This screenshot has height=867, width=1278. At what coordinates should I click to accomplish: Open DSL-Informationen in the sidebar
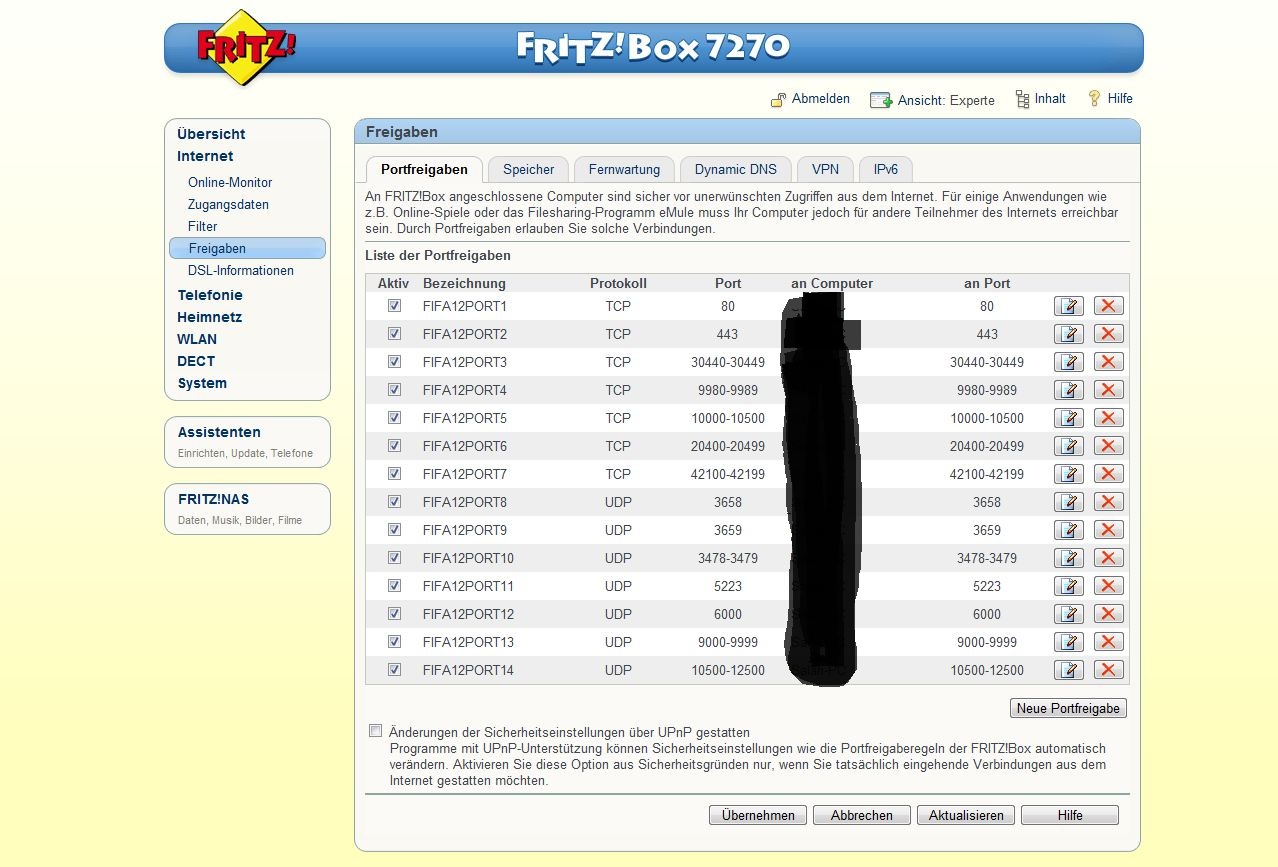241,270
